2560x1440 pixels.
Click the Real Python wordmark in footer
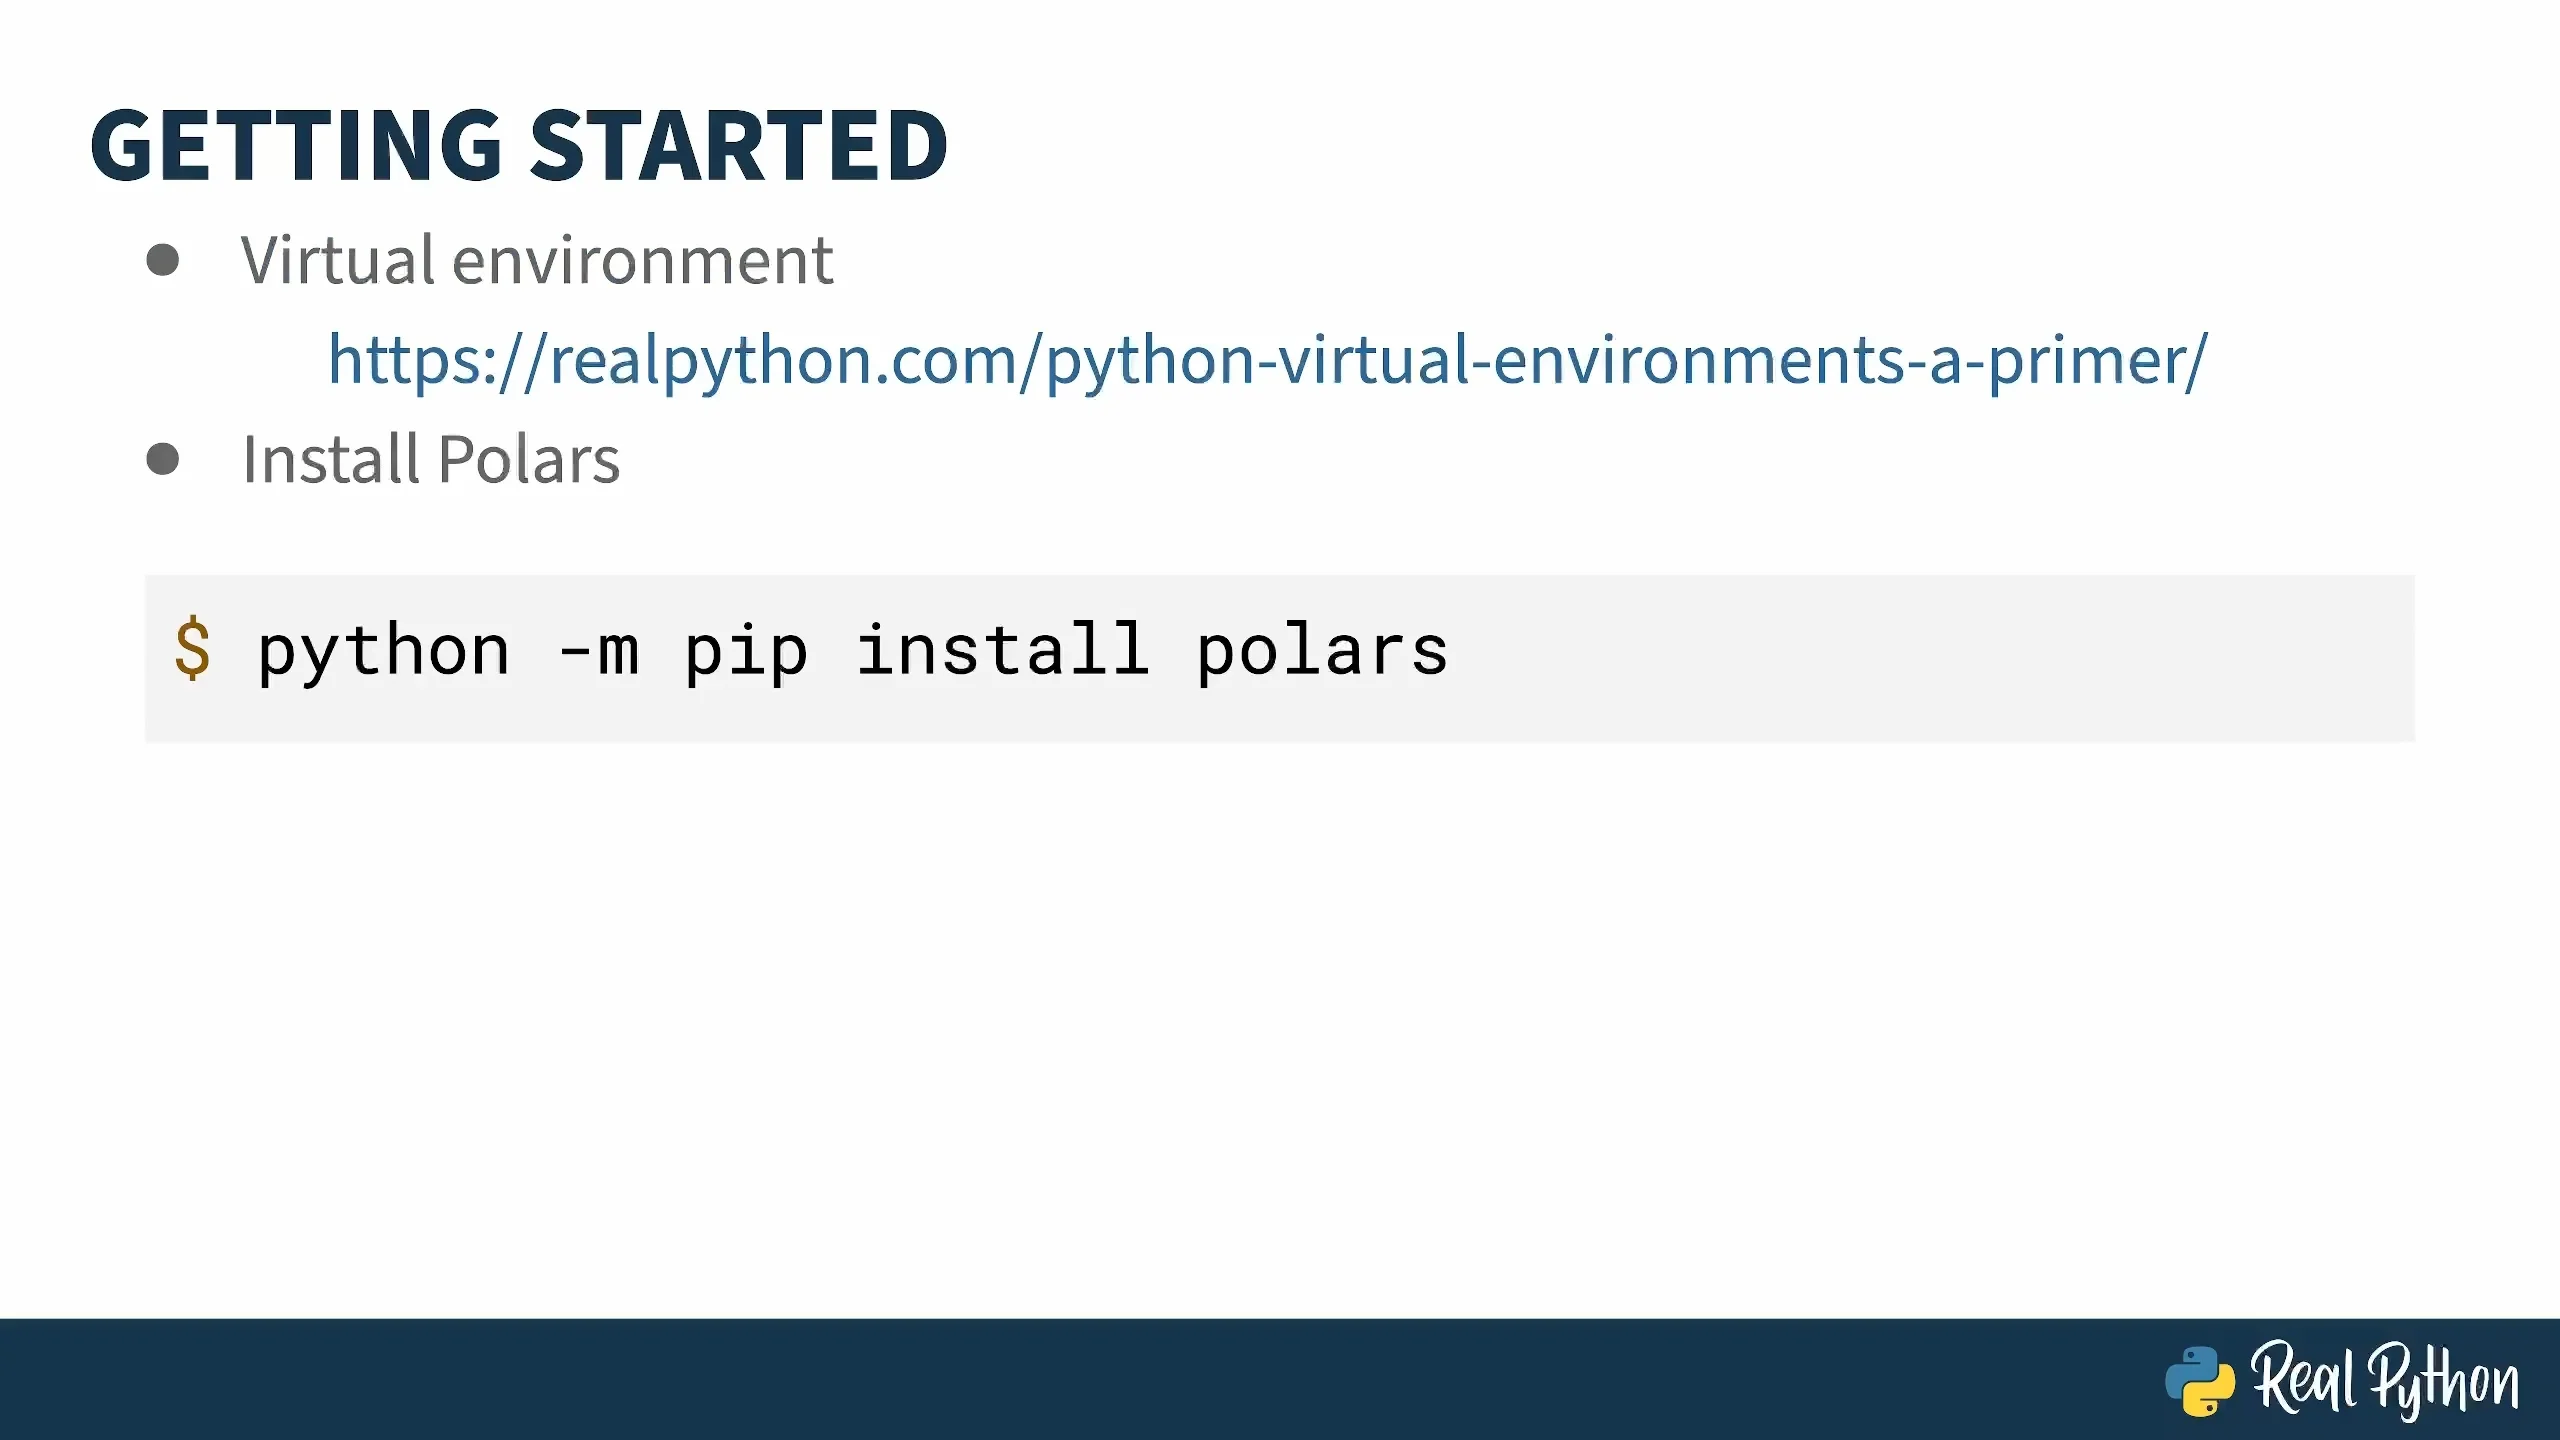2384,1380
